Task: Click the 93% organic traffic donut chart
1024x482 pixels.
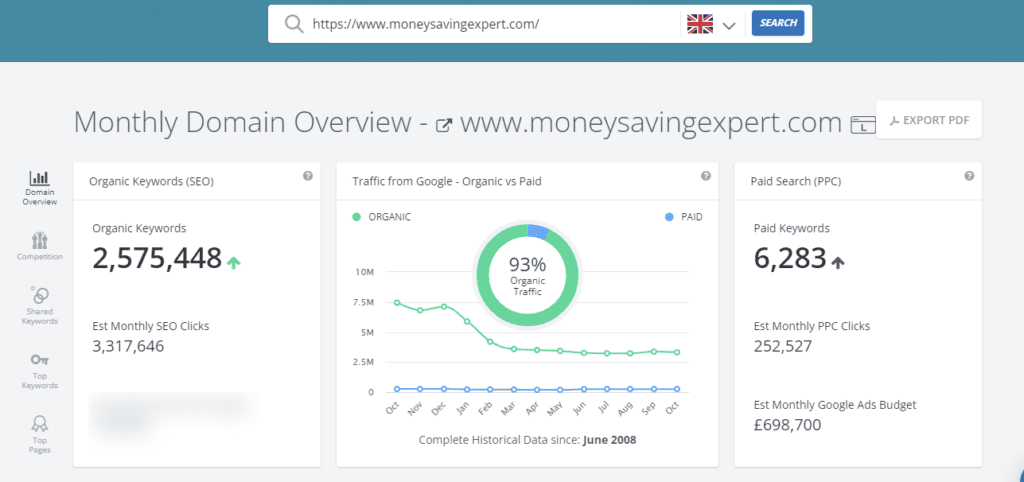Action: pos(527,272)
